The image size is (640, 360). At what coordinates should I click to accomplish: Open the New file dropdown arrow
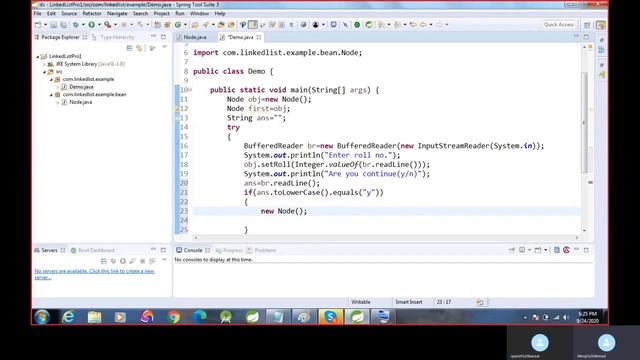coord(45,25)
